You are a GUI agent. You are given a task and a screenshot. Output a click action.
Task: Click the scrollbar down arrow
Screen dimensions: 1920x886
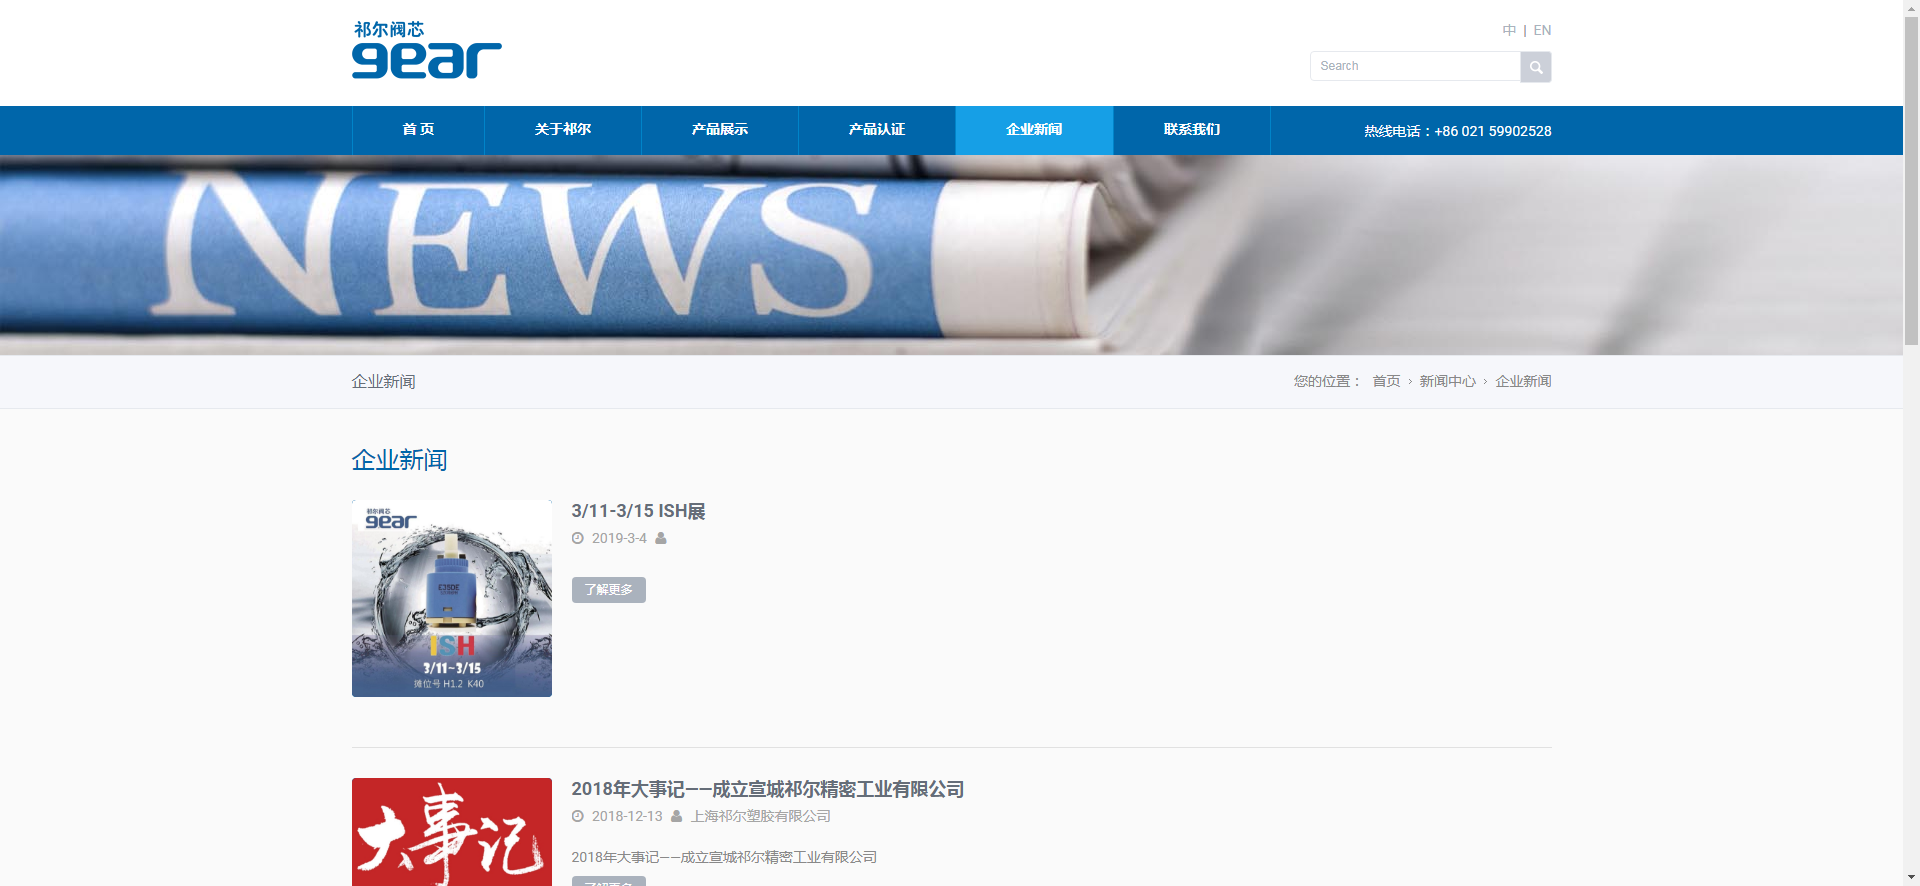[1911, 877]
